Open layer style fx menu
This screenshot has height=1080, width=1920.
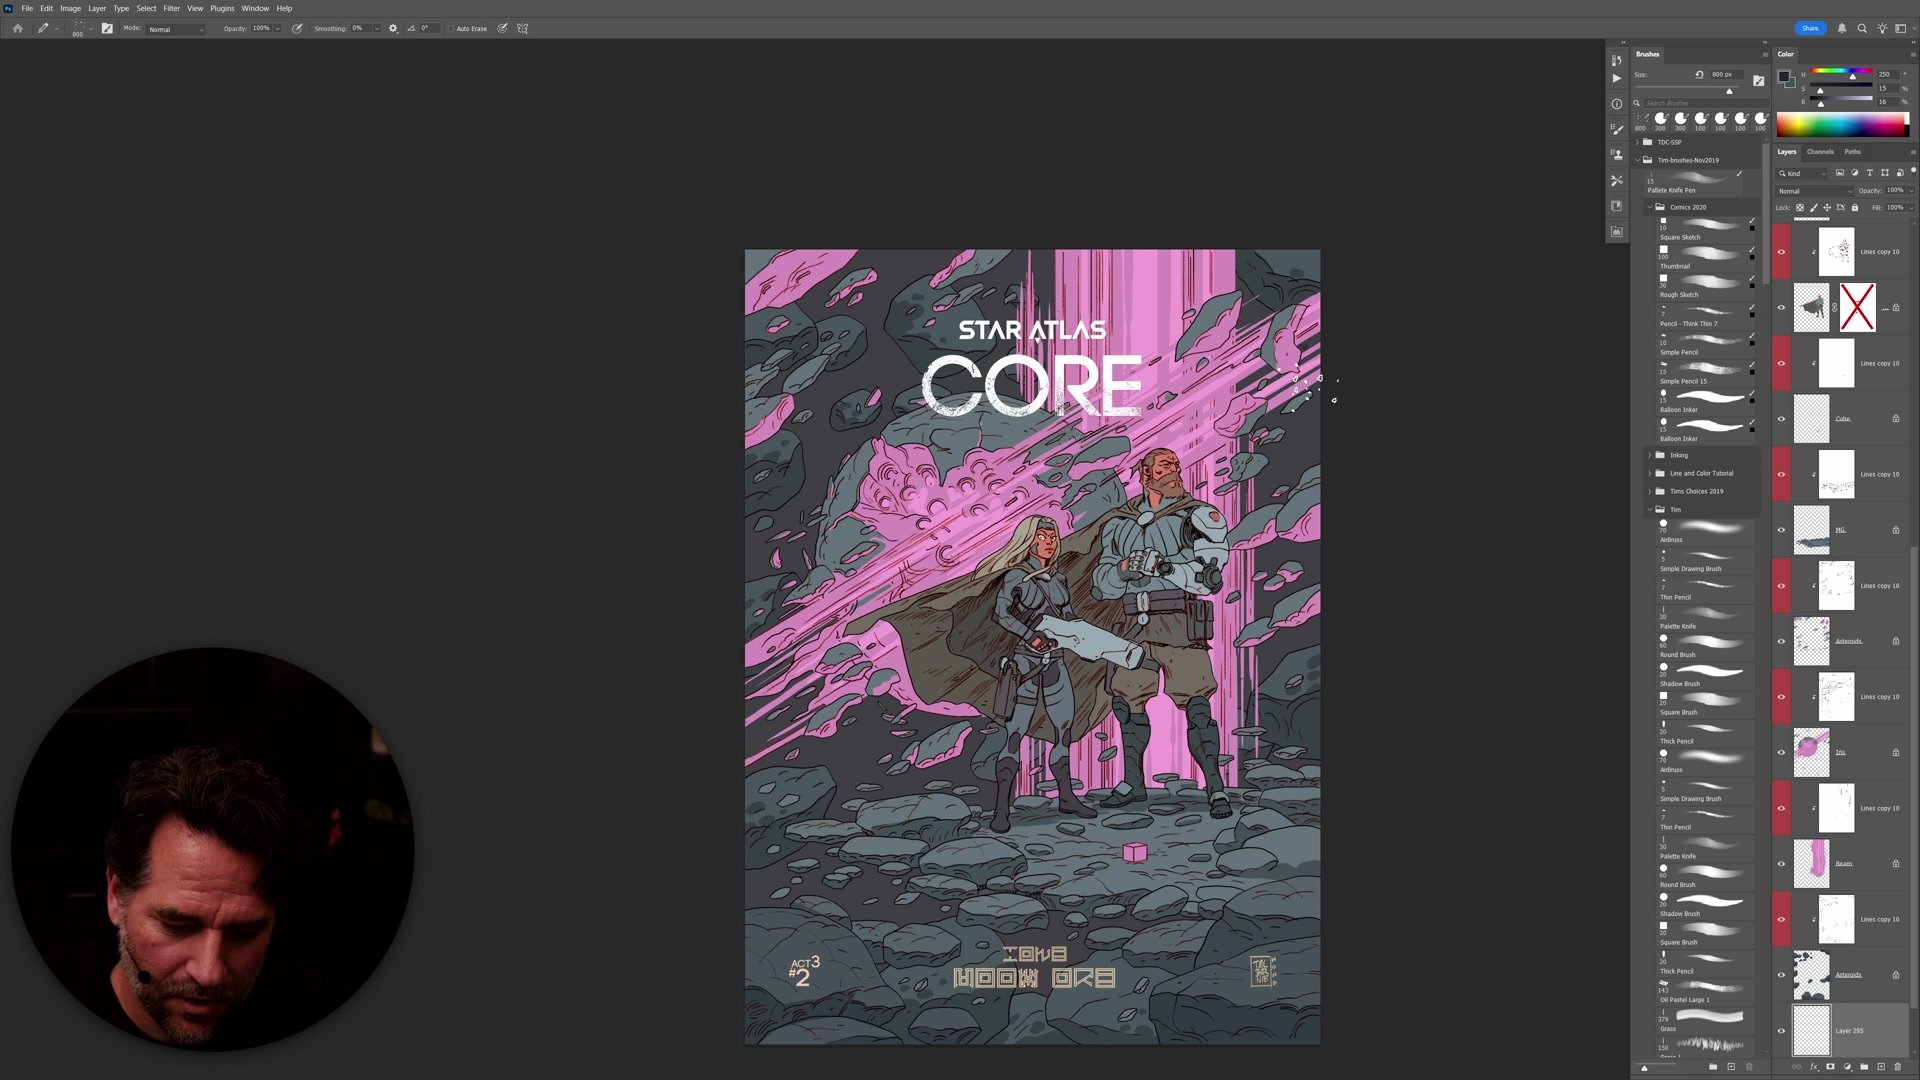point(1813,1067)
